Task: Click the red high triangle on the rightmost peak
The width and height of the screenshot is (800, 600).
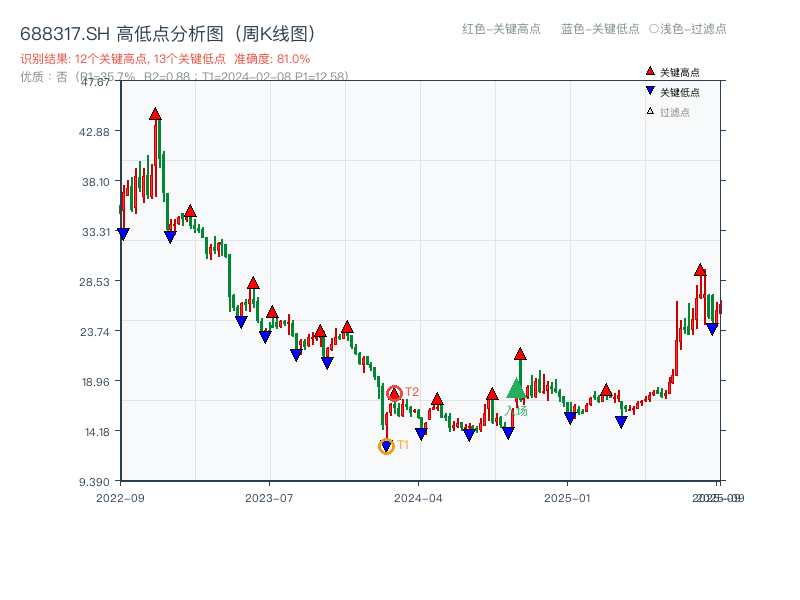Action: (x=699, y=268)
